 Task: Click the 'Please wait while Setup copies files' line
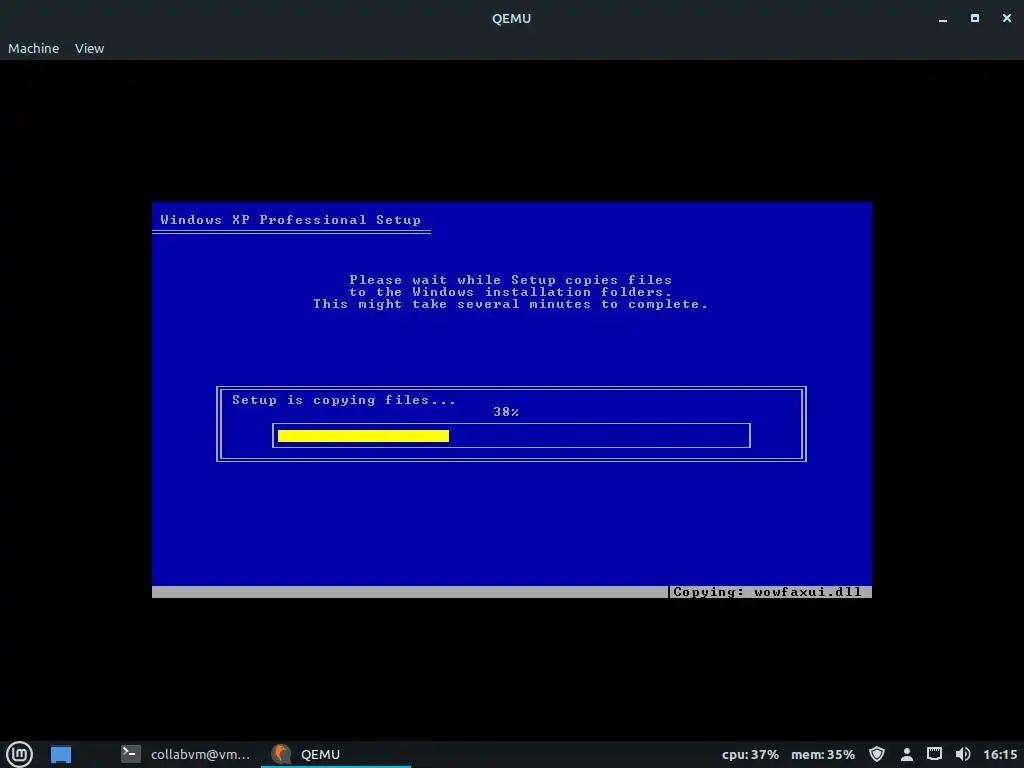(x=511, y=280)
